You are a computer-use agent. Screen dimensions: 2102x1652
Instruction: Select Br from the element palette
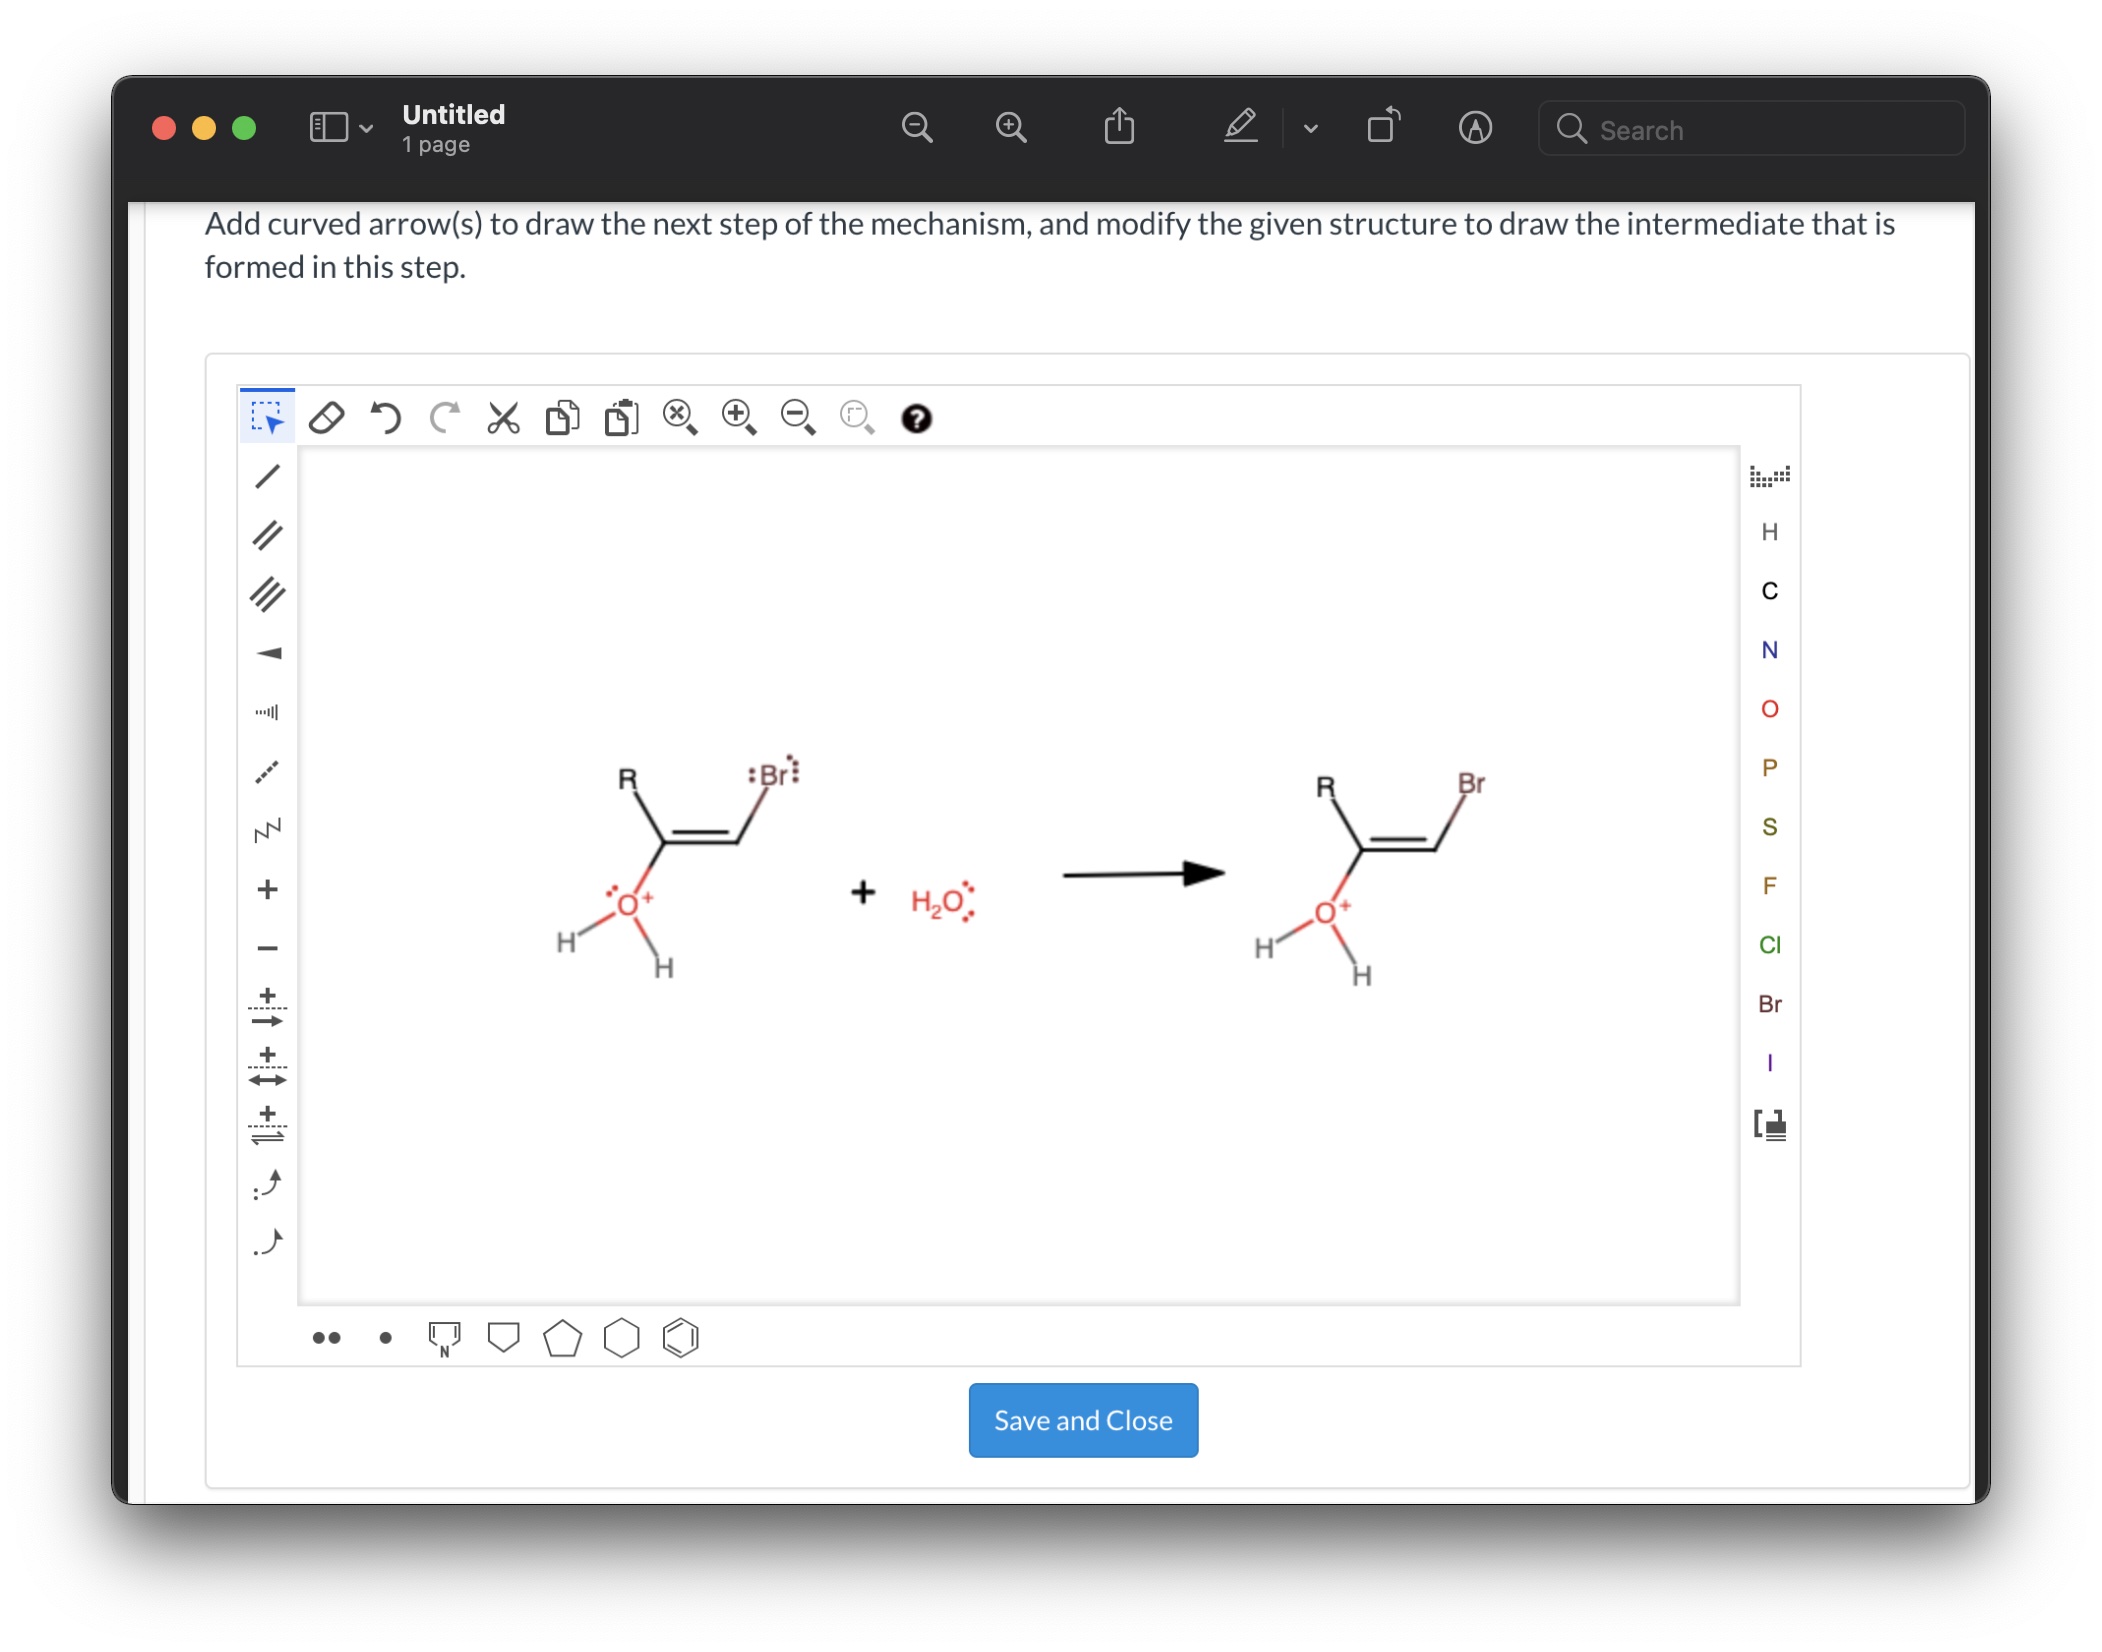tap(1770, 1004)
